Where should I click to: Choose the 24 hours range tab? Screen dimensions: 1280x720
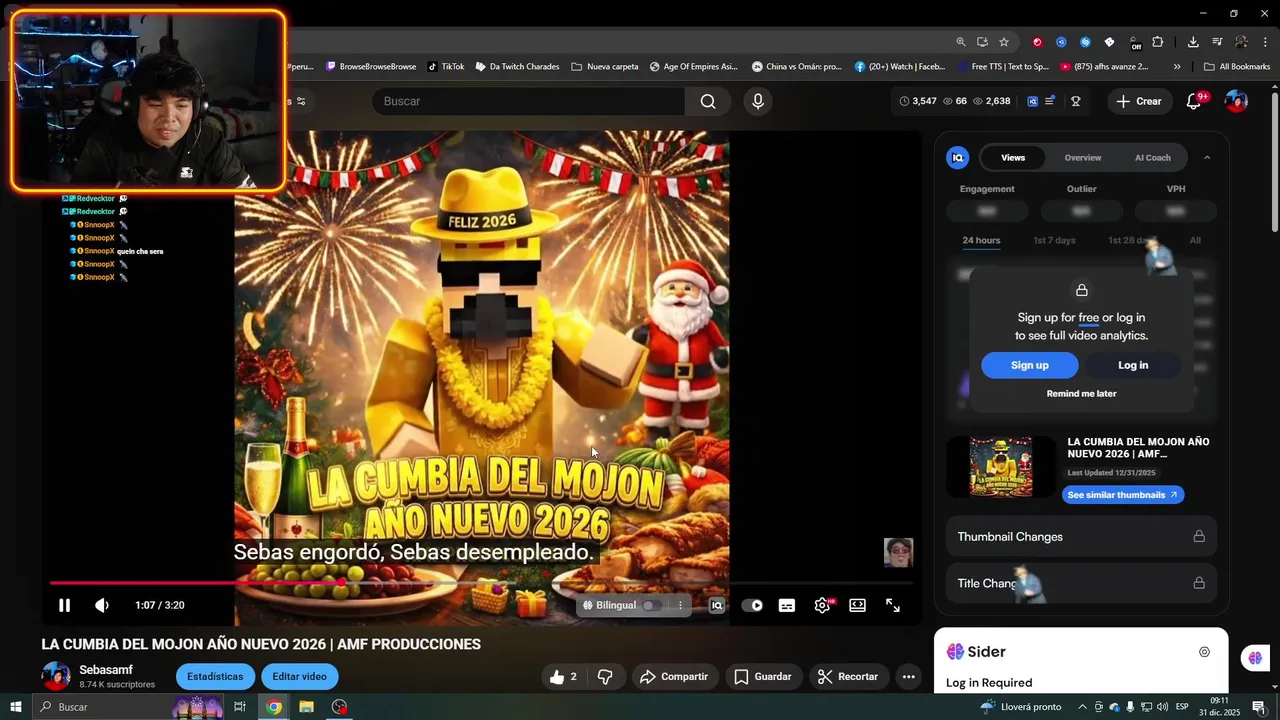pyautogui.click(x=981, y=240)
